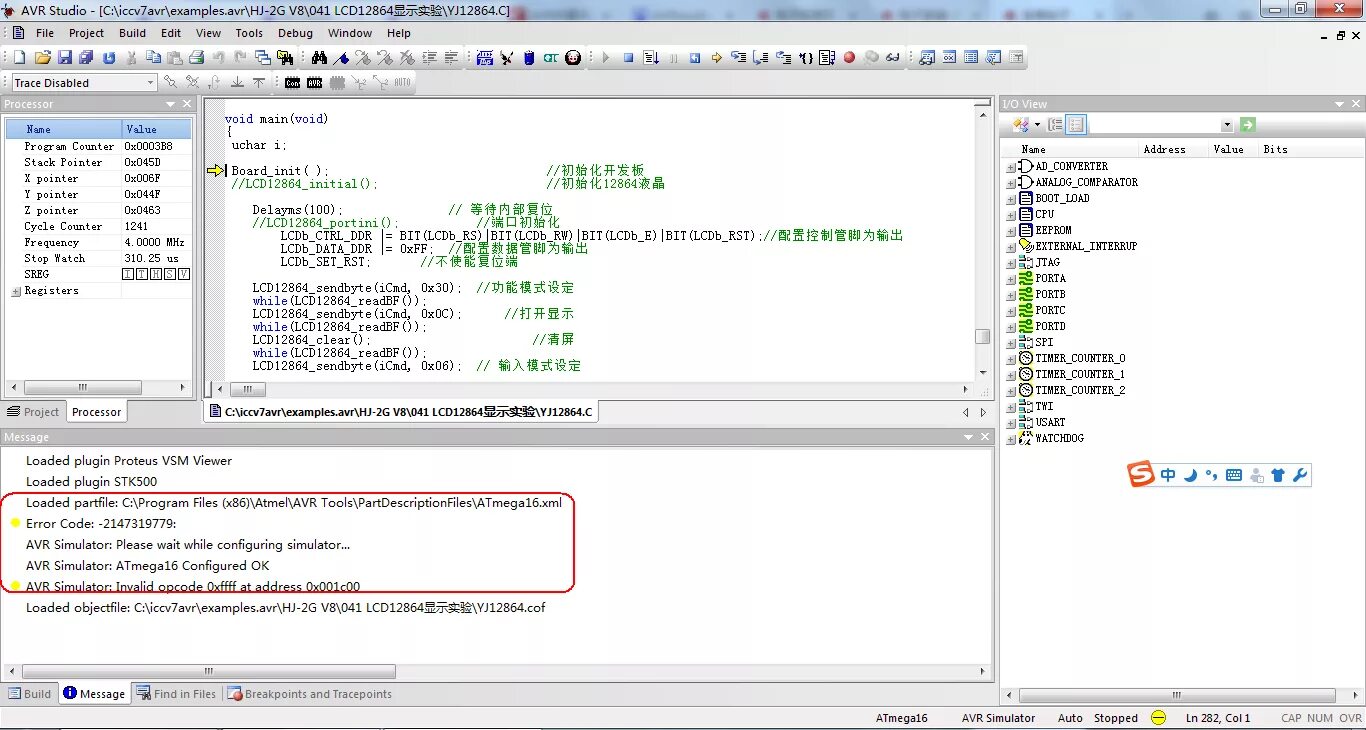The height and width of the screenshot is (730, 1366).
Task: Click the Save All toolbar icon
Action: tap(86, 57)
